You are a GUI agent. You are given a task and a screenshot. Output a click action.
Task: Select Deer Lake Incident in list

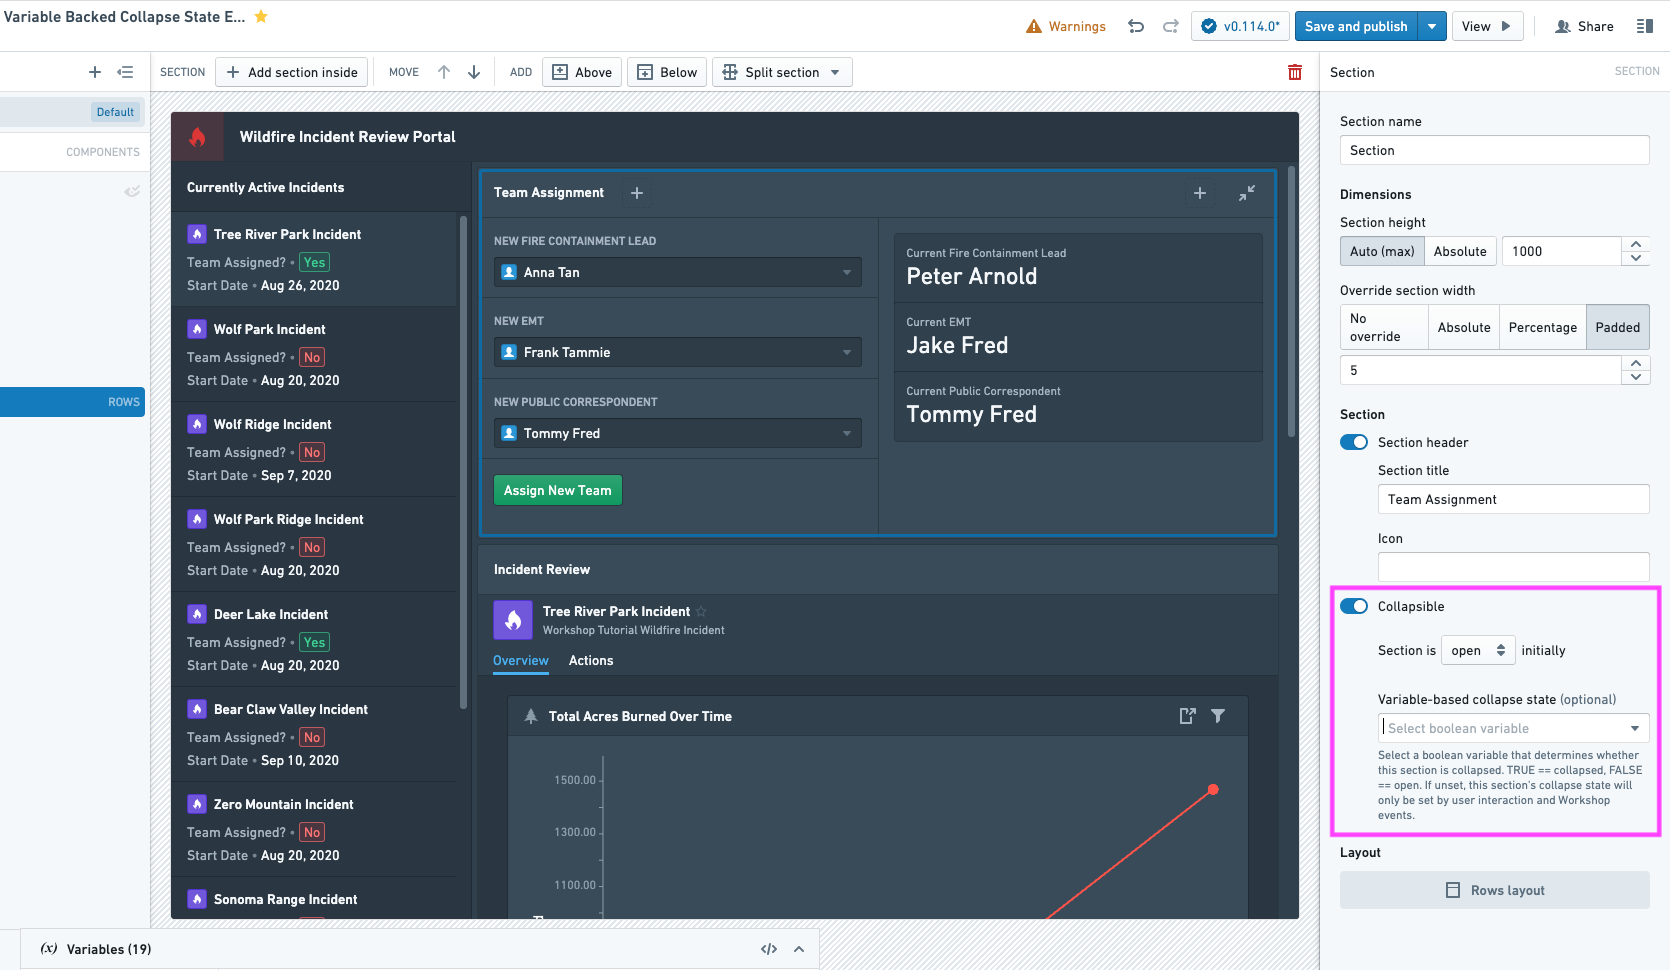[314, 639]
